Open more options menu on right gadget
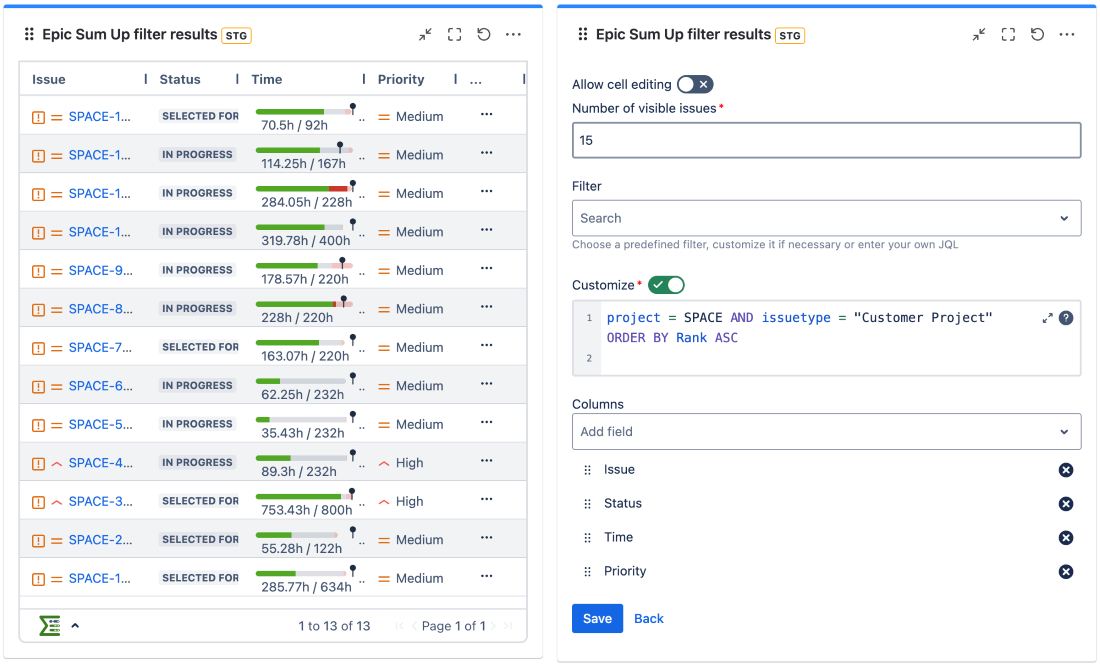Screen dimensions: 1100x668 click(x=1067, y=34)
